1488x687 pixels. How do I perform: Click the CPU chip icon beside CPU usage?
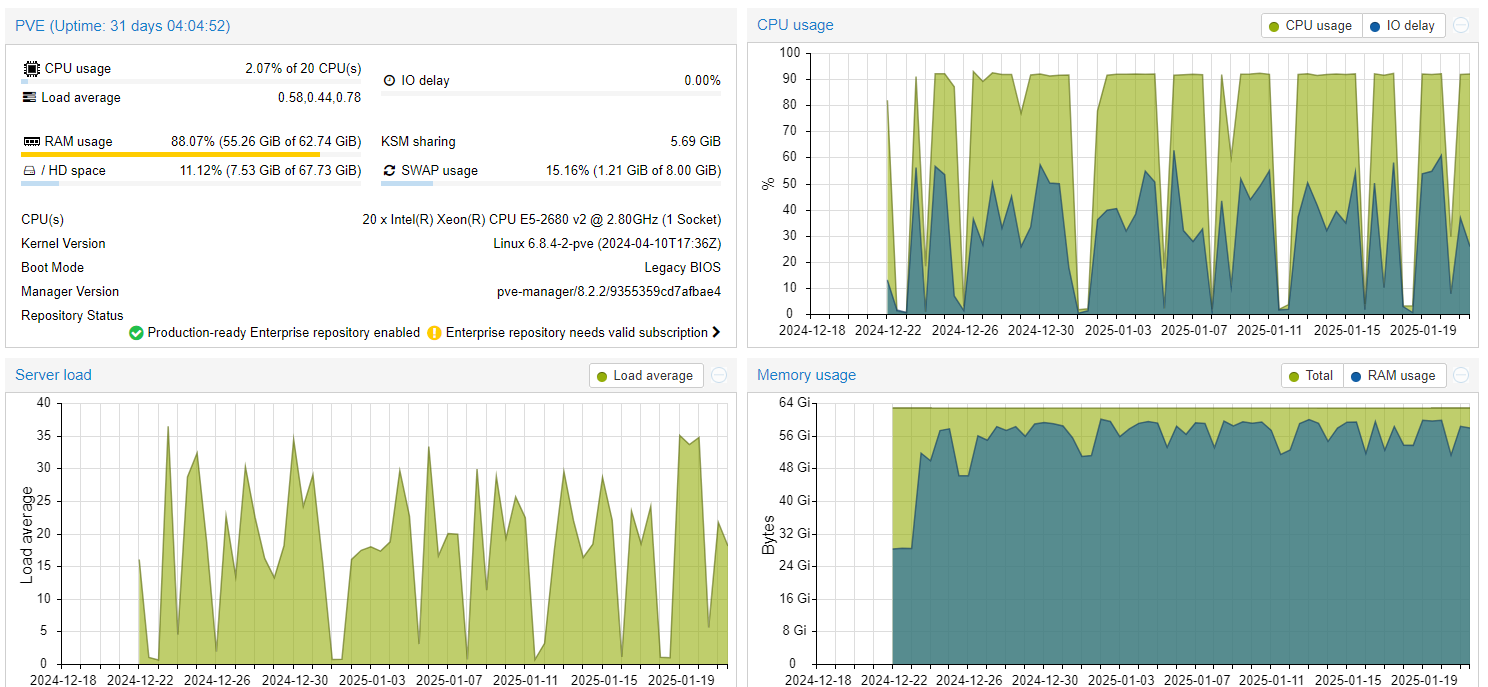[x=31, y=69]
